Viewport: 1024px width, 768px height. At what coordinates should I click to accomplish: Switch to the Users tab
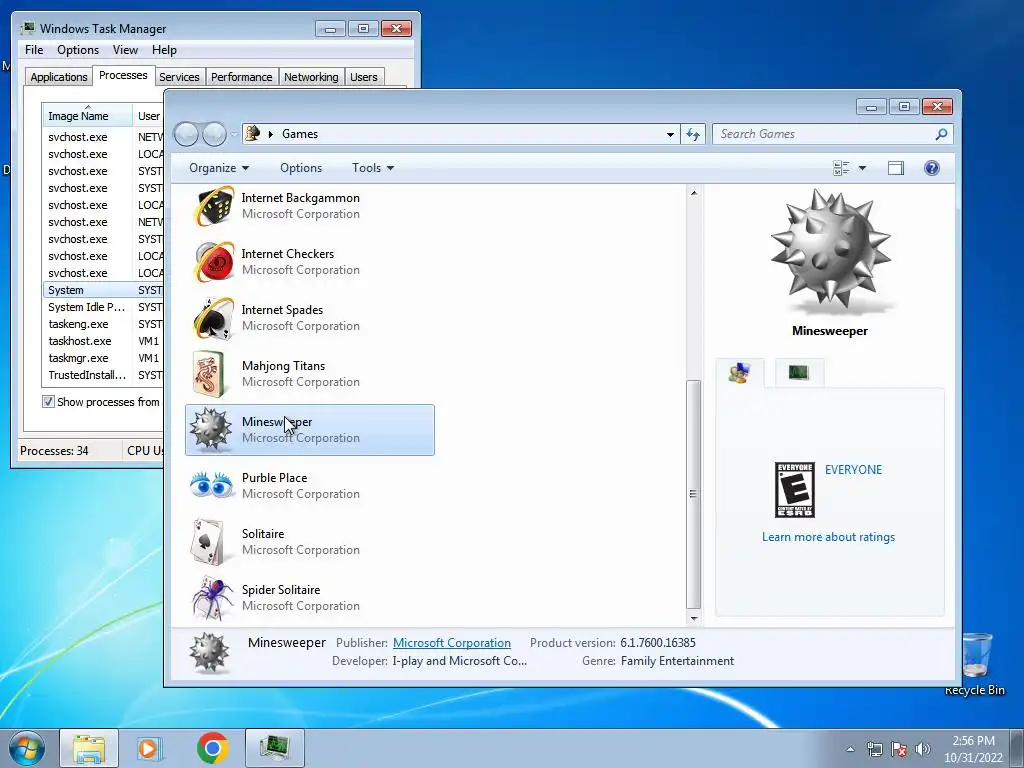click(364, 77)
